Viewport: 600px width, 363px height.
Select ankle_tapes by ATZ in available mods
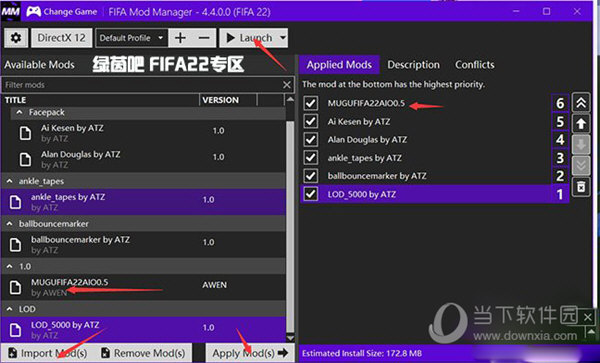[143, 202]
